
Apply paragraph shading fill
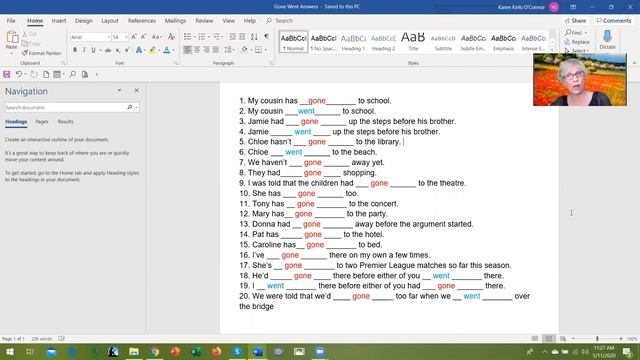tap(244, 50)
